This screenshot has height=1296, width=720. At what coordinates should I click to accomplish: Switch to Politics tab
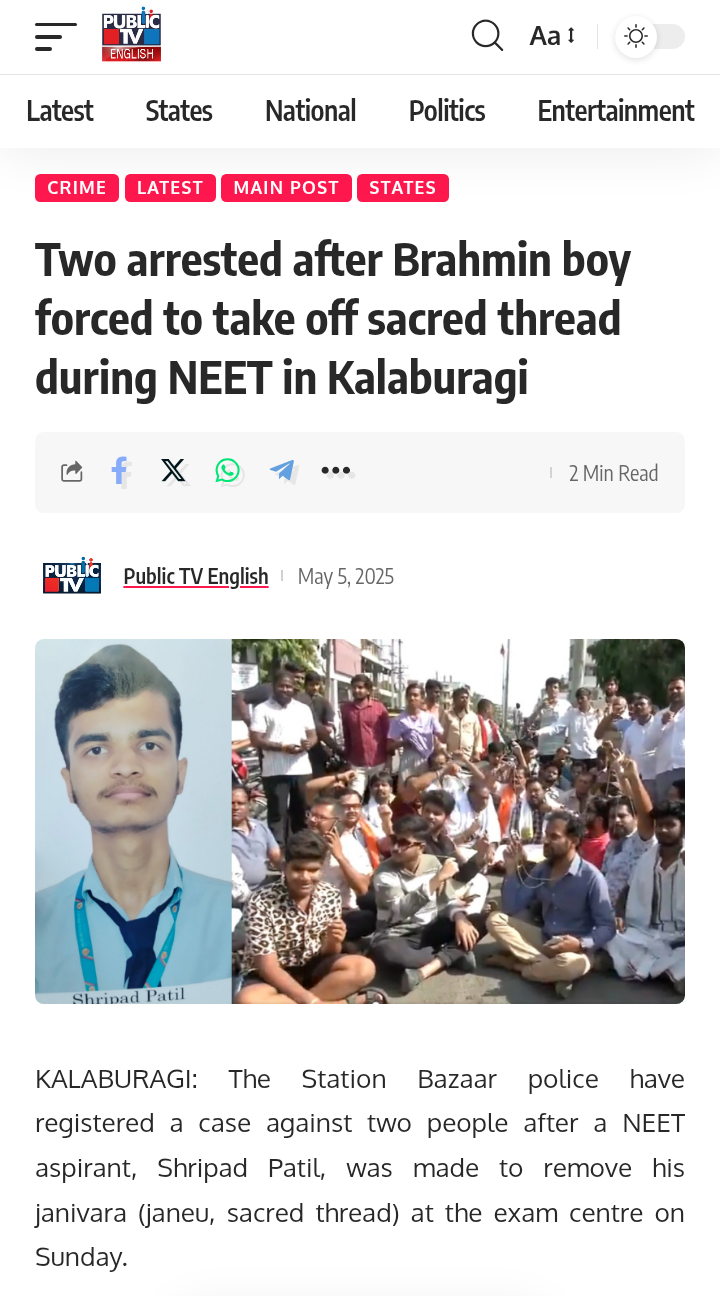[x=447, y=111]
